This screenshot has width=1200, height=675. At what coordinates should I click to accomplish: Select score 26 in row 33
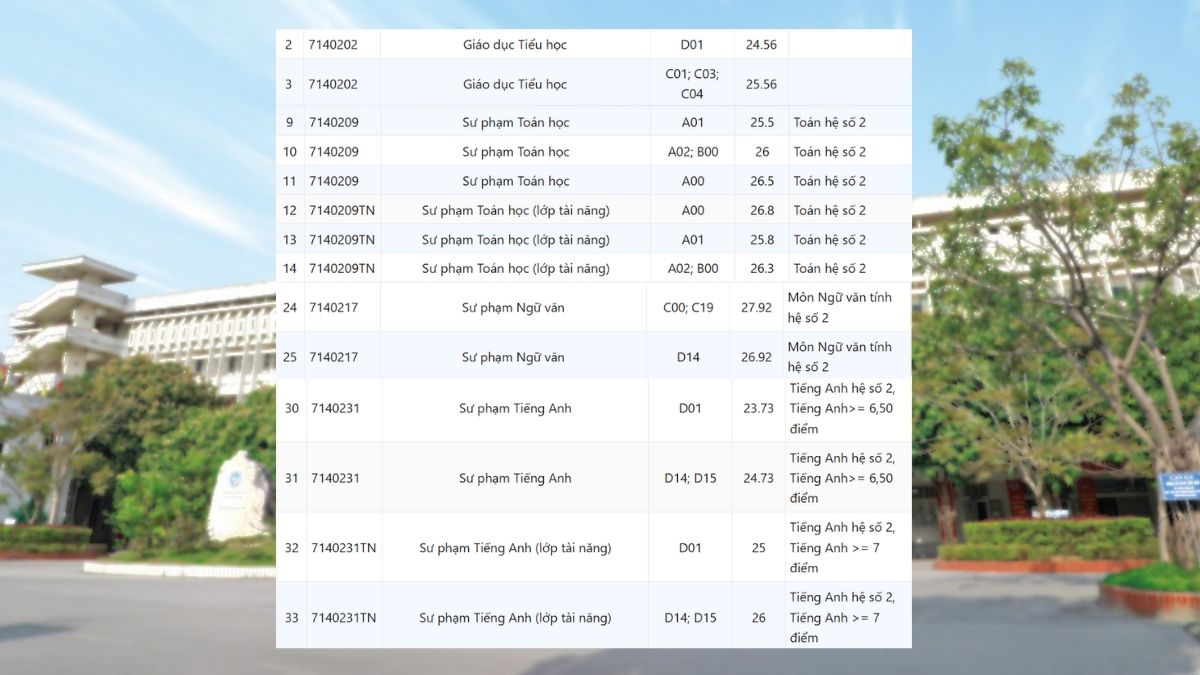(x=759, y=618)
